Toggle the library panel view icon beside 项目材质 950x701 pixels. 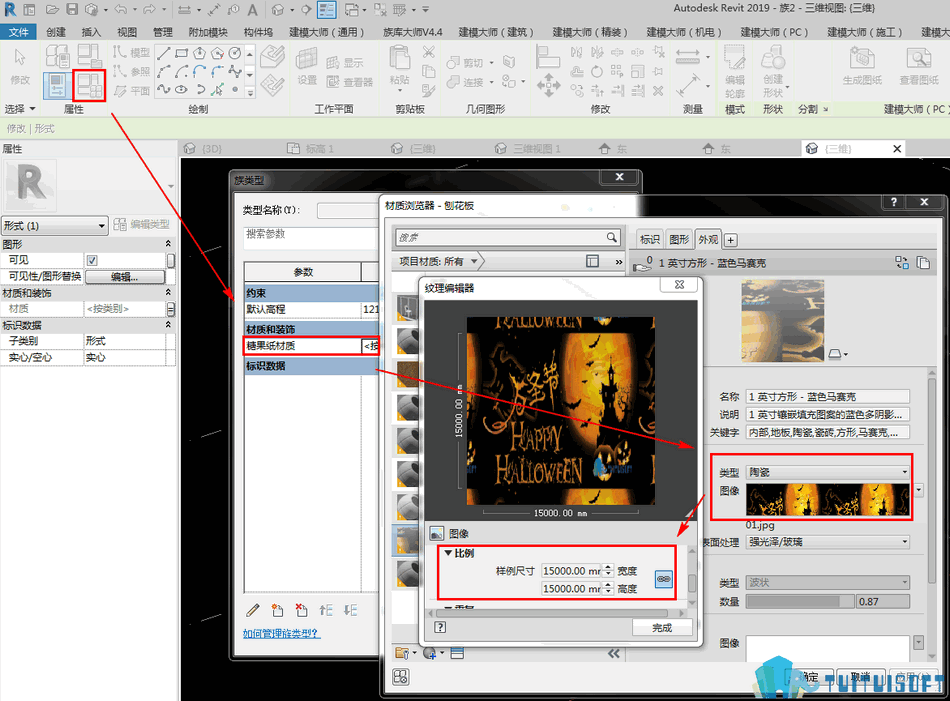[x=592, y=261]
